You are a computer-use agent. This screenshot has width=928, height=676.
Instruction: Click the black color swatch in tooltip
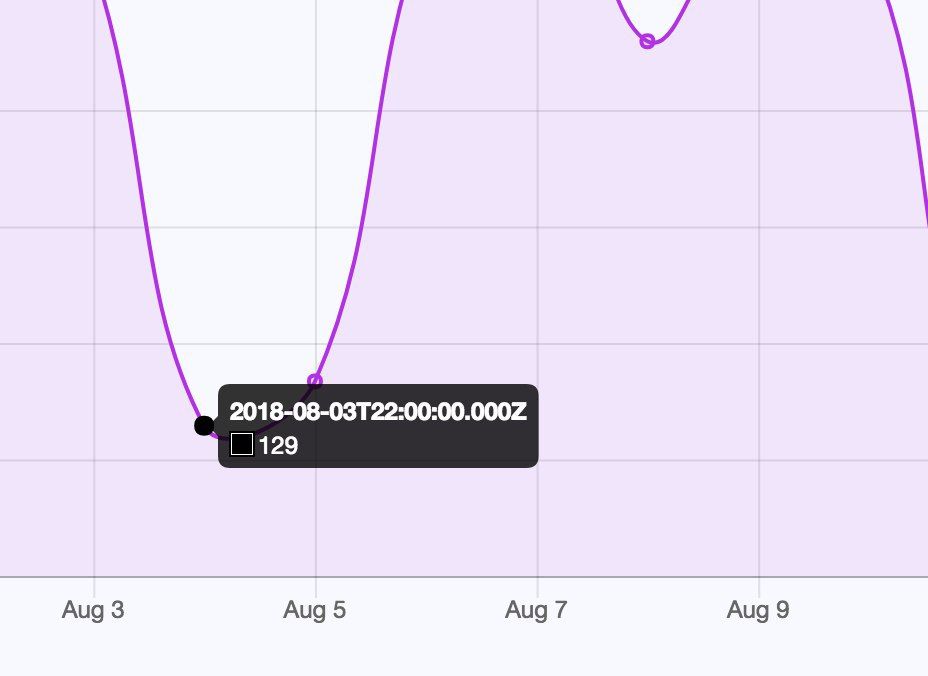point(241,444)
